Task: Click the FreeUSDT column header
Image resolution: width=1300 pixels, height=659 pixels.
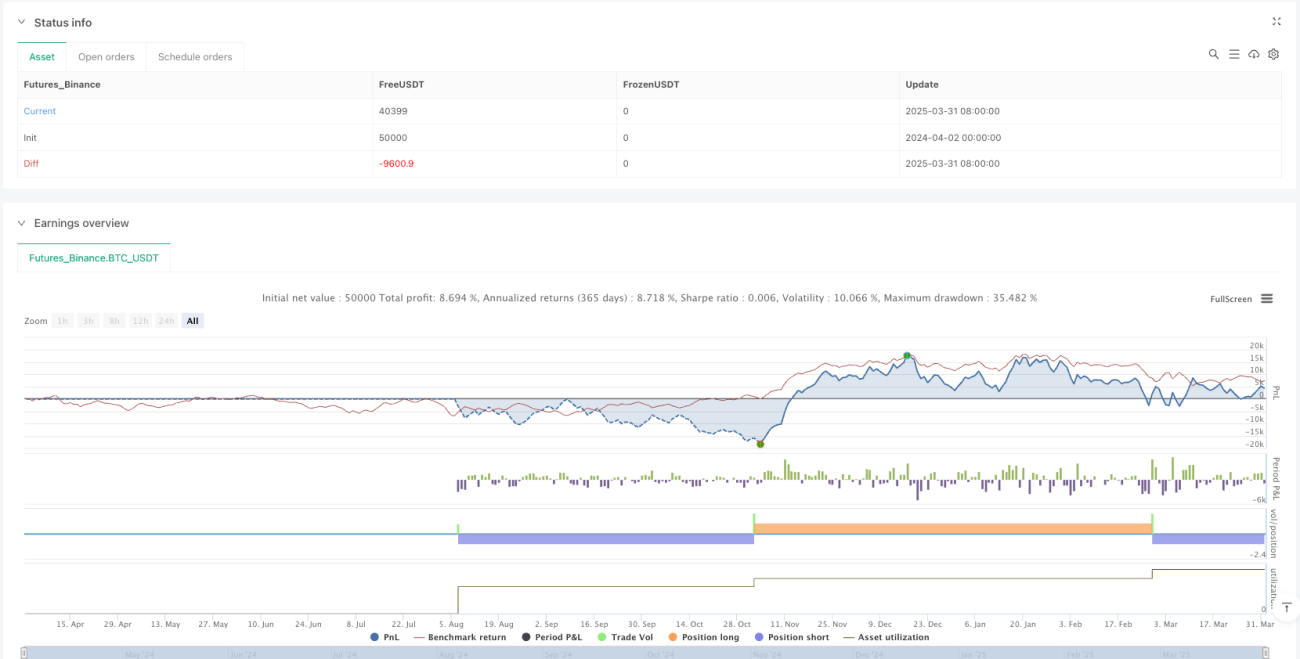Action: click(x=400, y=85)
